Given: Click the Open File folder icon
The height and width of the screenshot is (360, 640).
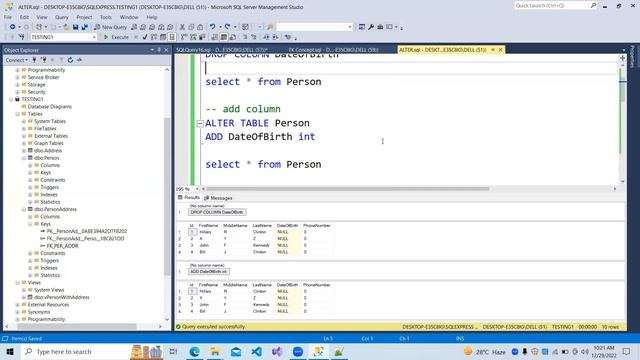Looking at the screenshot, I should 66,27.
